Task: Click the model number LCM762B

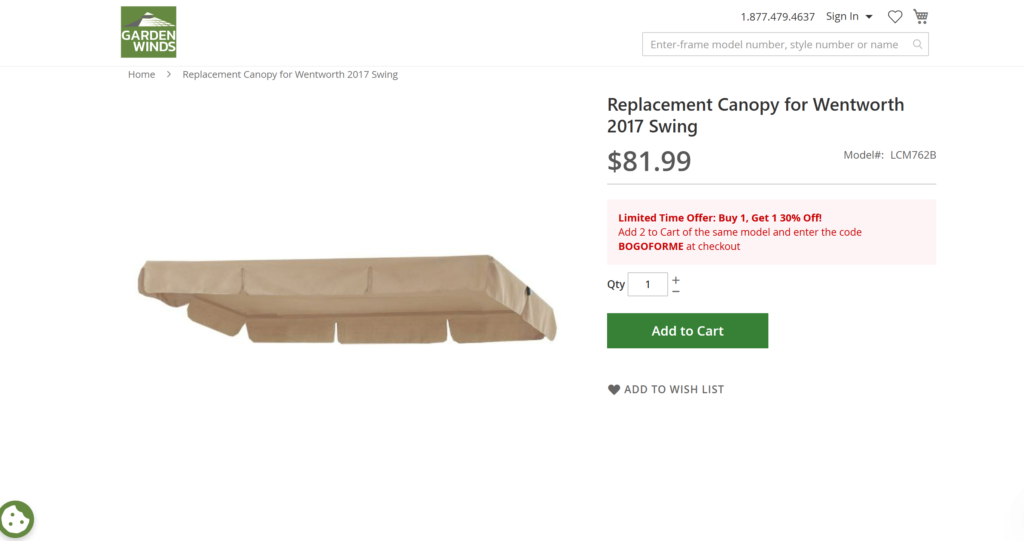Action: [912, 155]
